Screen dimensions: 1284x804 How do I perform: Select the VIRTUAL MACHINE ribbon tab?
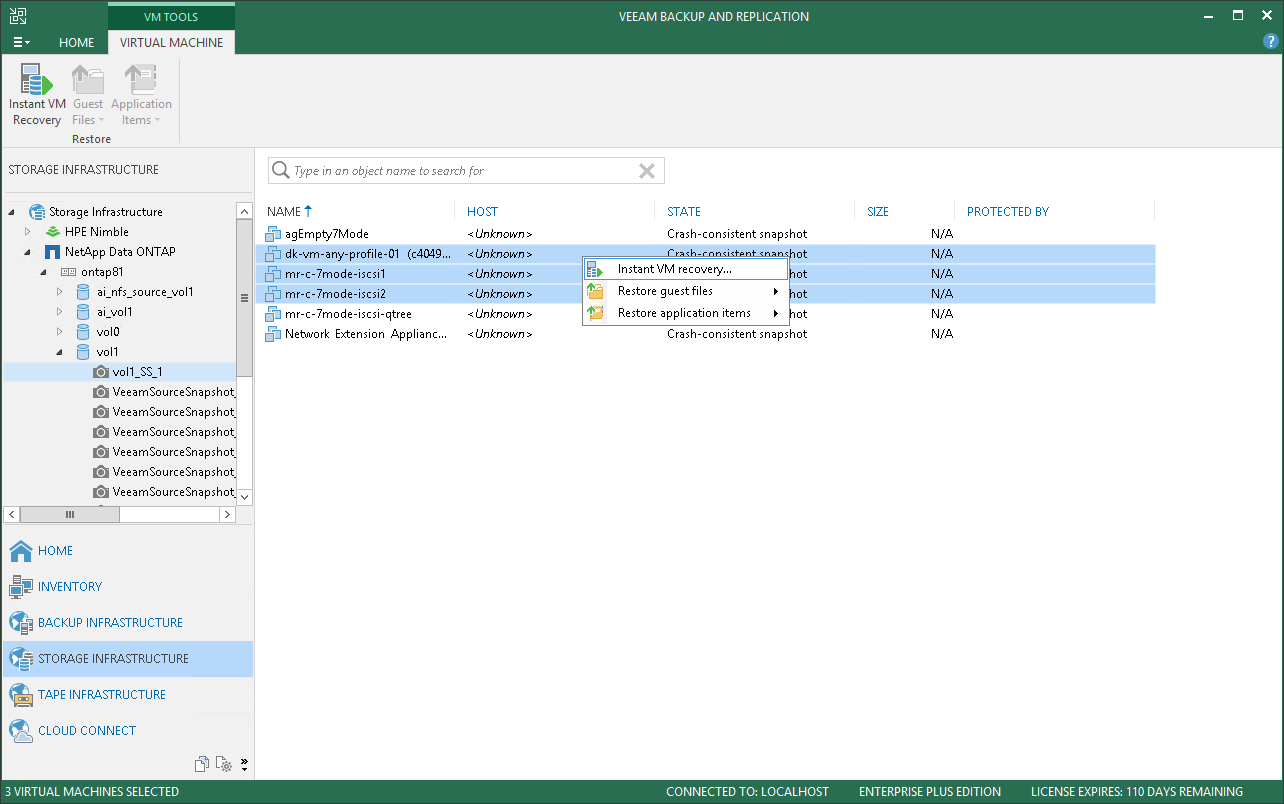click(172, 43)
